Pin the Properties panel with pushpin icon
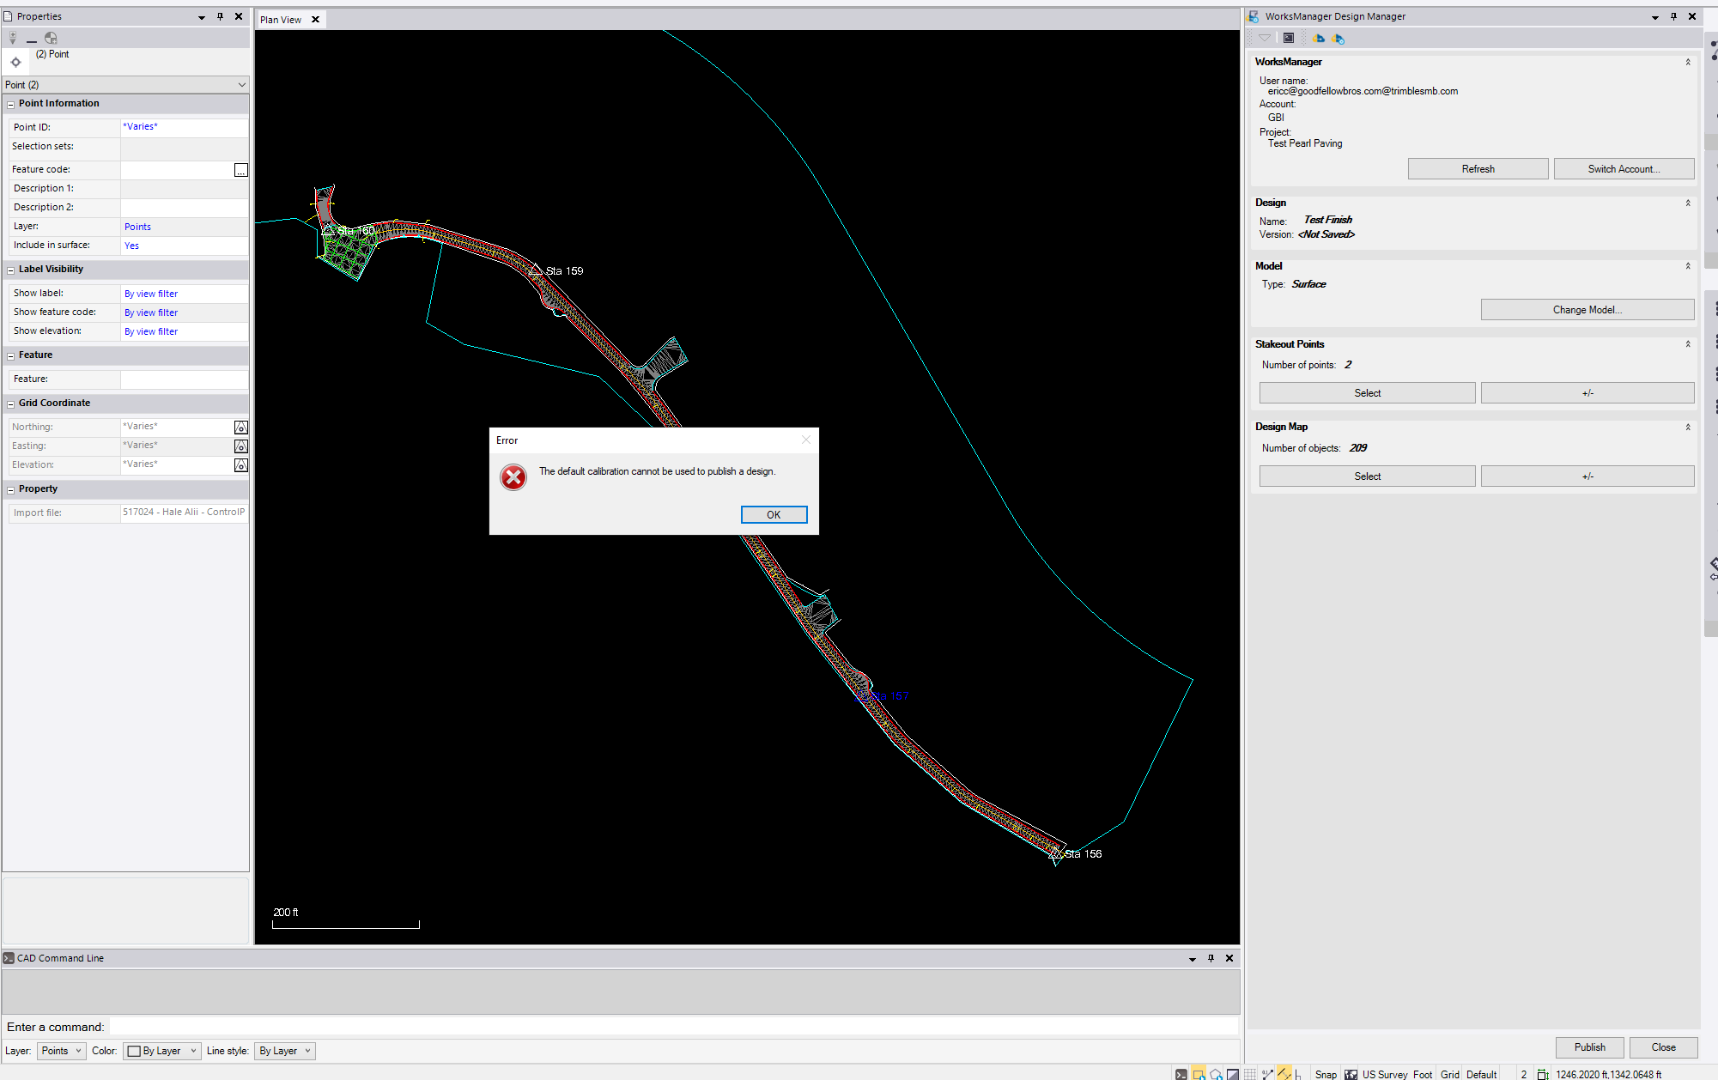Viewport: 1718px width, 1080px height. (x=220, y=16)
